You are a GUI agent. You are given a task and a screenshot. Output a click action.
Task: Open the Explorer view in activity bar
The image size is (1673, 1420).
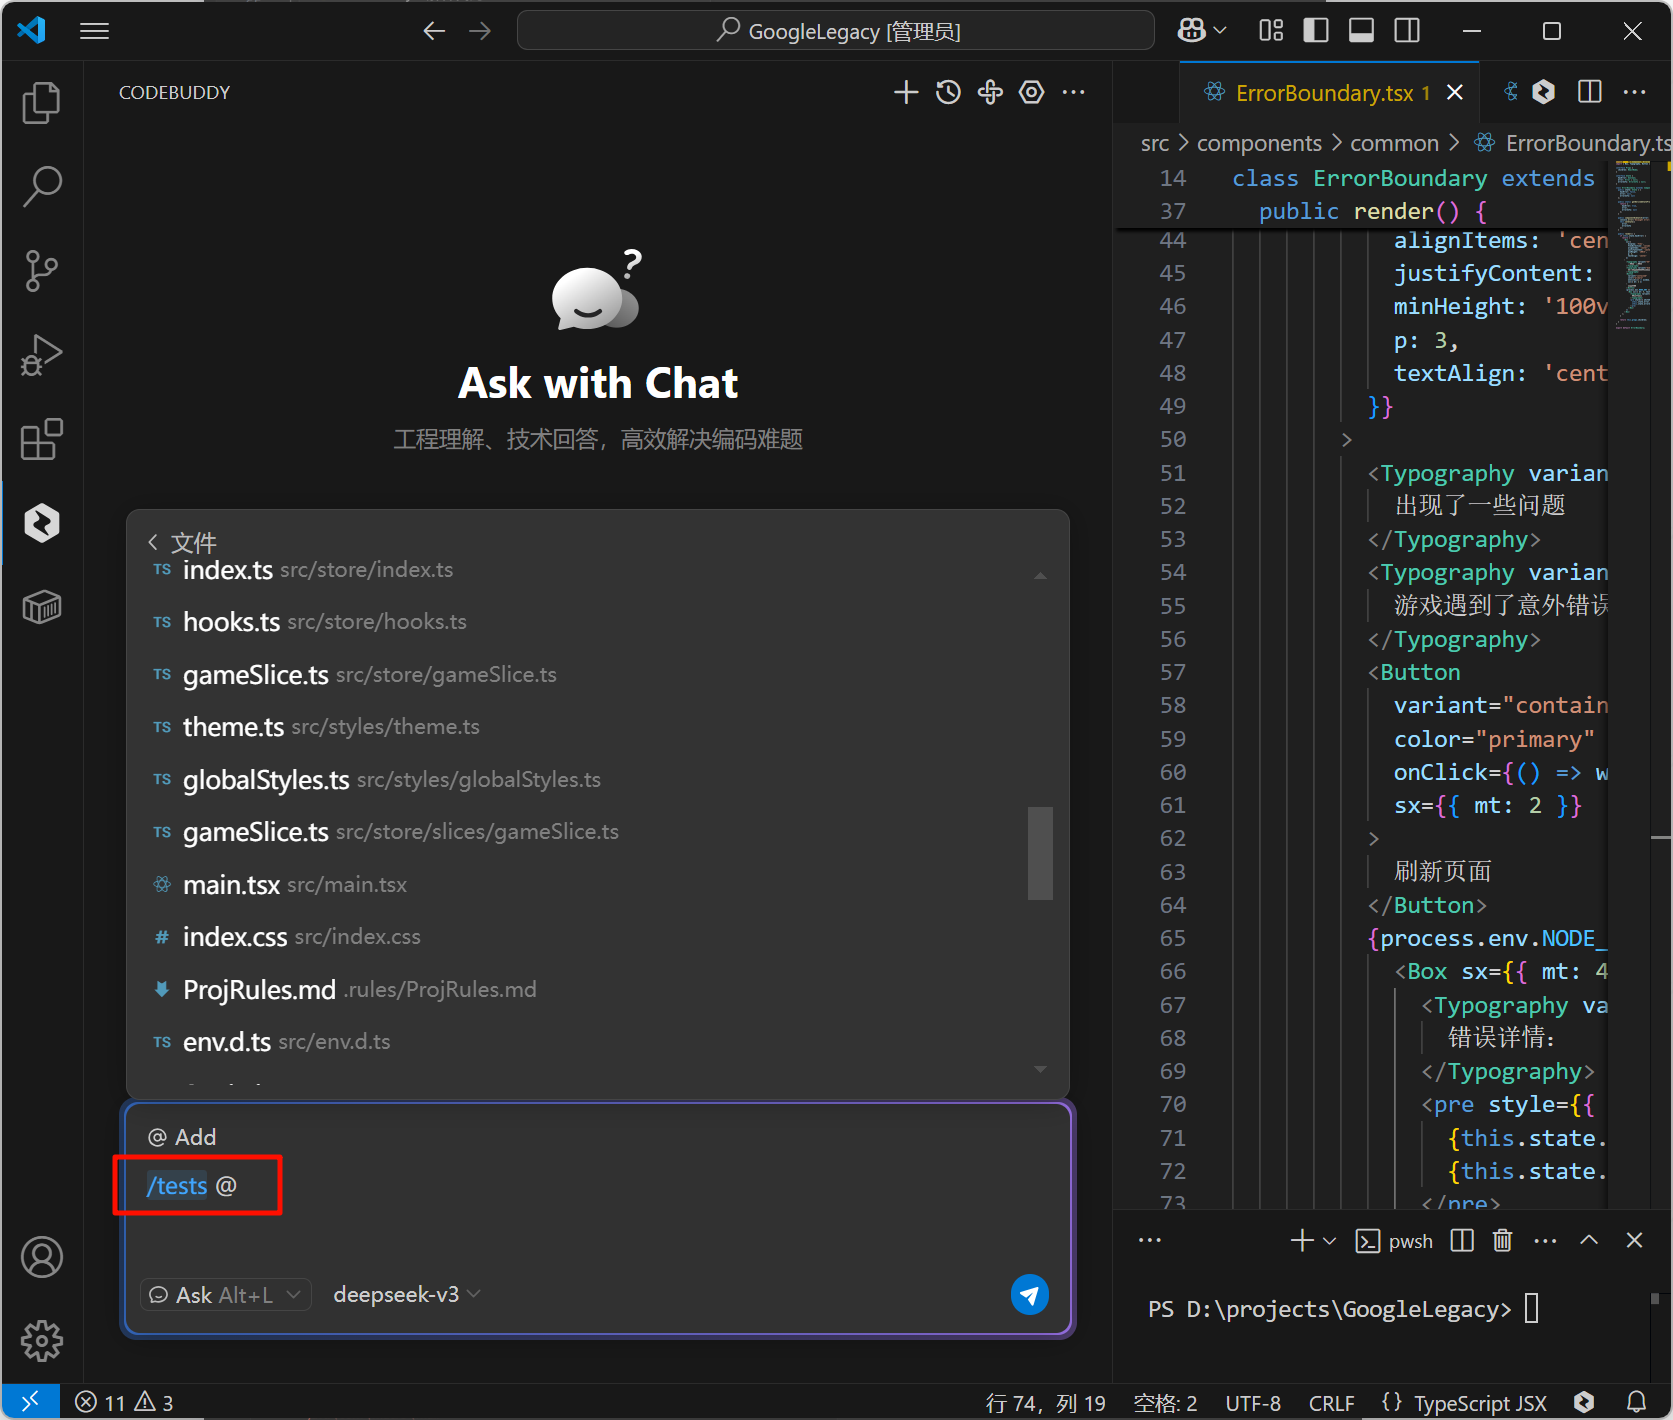[x=41, y=103]
